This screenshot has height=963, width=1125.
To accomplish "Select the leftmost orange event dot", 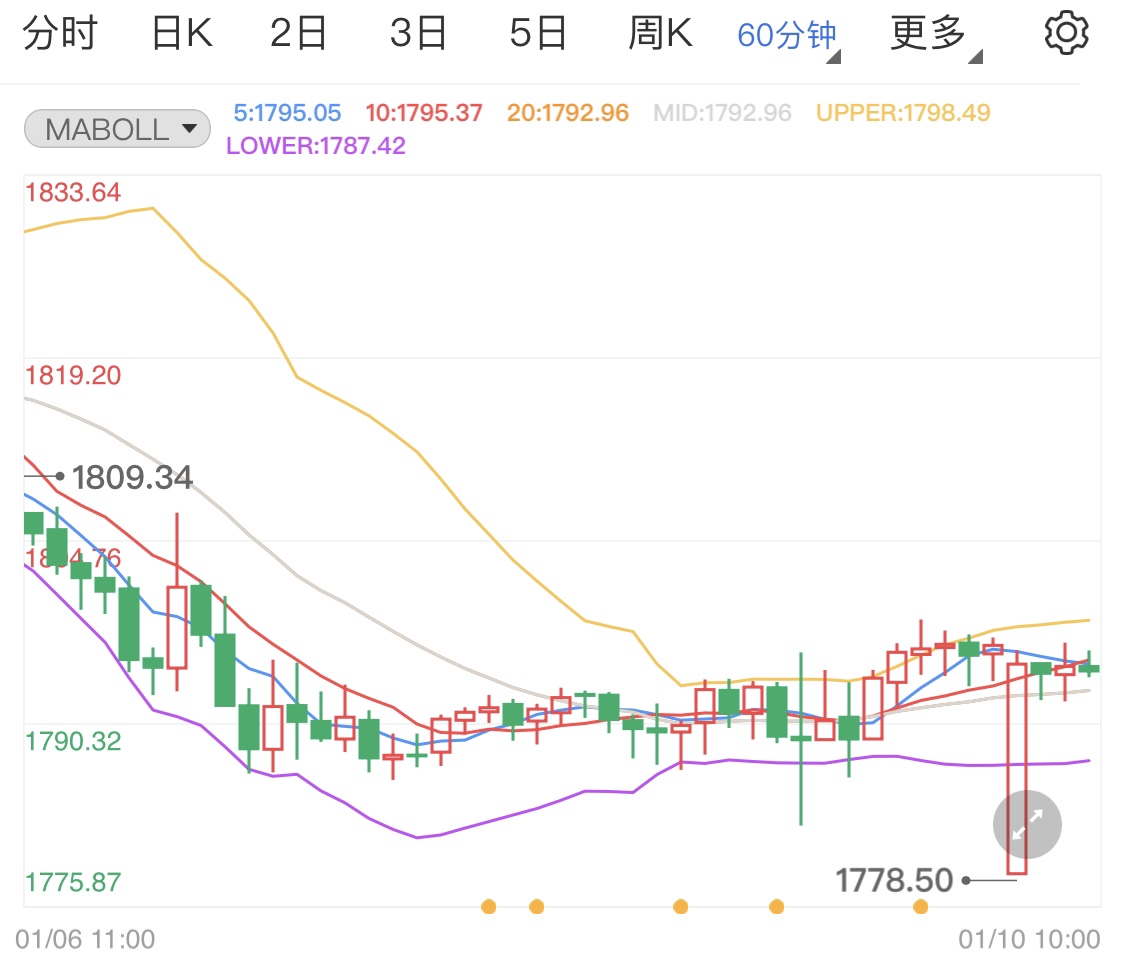I will coord(489,906).
